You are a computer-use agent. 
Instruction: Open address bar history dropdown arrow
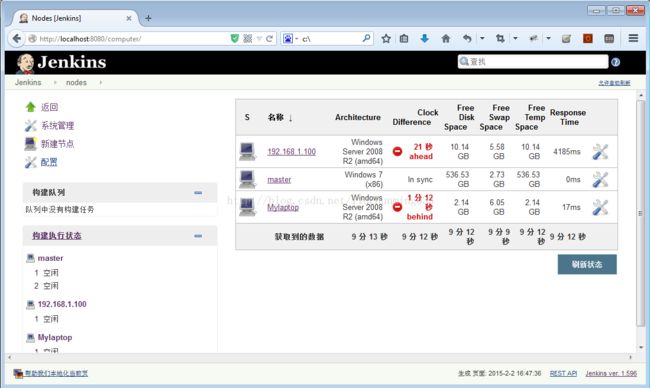[259, 39]
